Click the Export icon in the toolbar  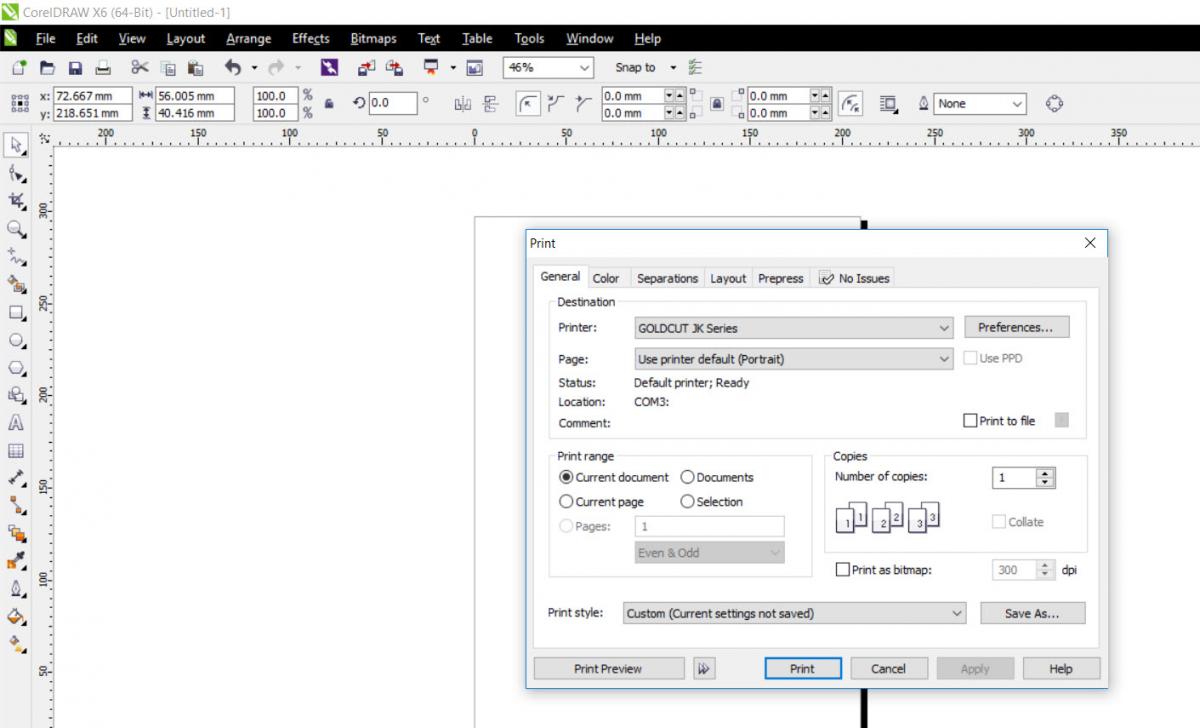click(x=394, y=68)
